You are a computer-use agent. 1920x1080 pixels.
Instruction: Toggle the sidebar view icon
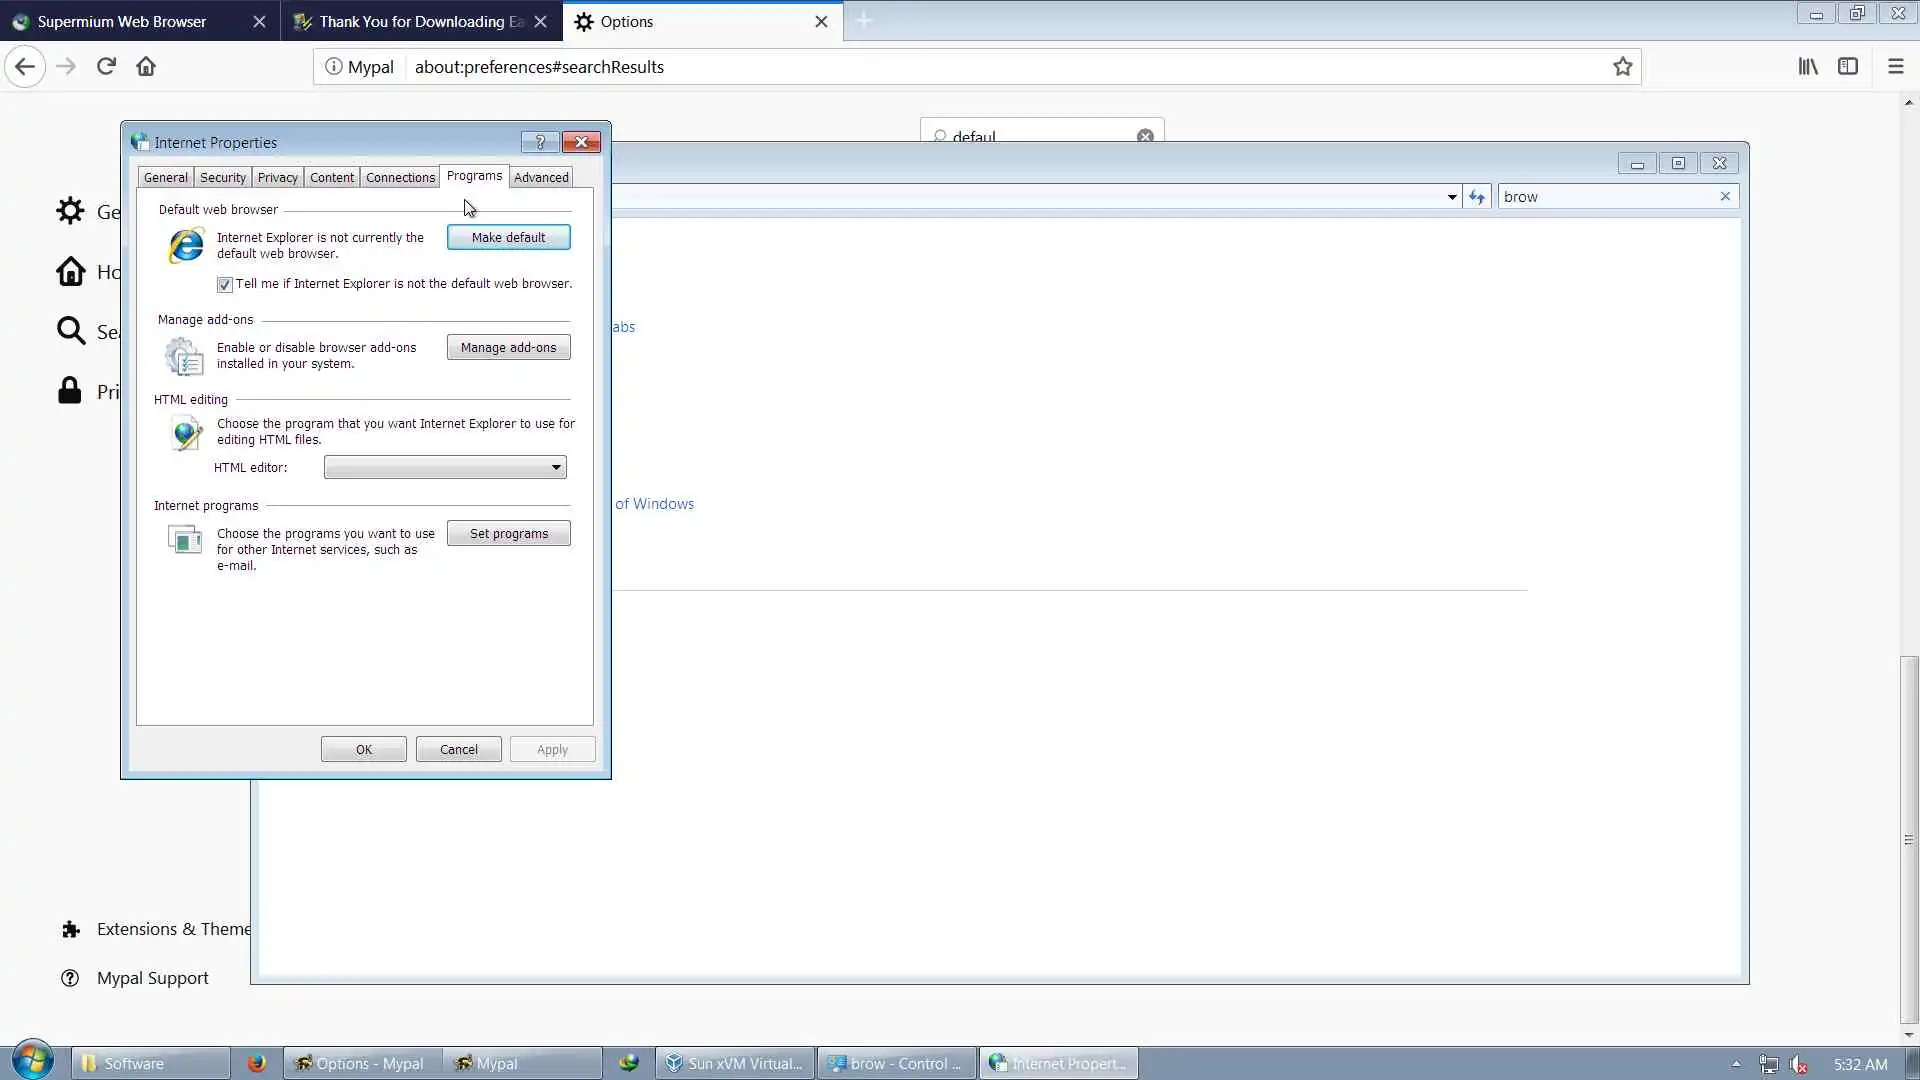pyautogui.click(x=1848, y=67)
